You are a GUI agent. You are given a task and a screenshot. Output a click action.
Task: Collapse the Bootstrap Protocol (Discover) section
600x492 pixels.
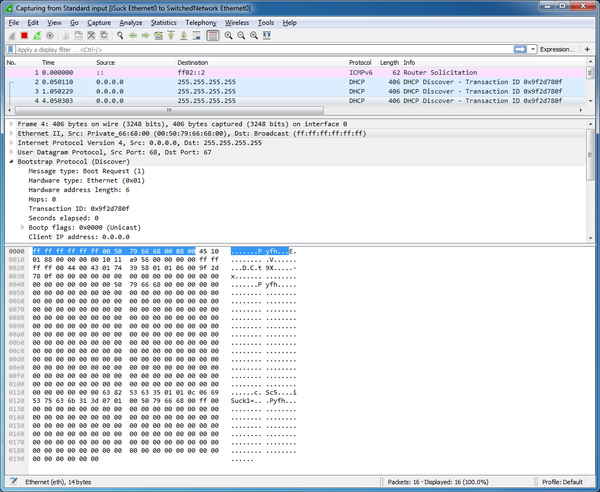coord(11,162)
